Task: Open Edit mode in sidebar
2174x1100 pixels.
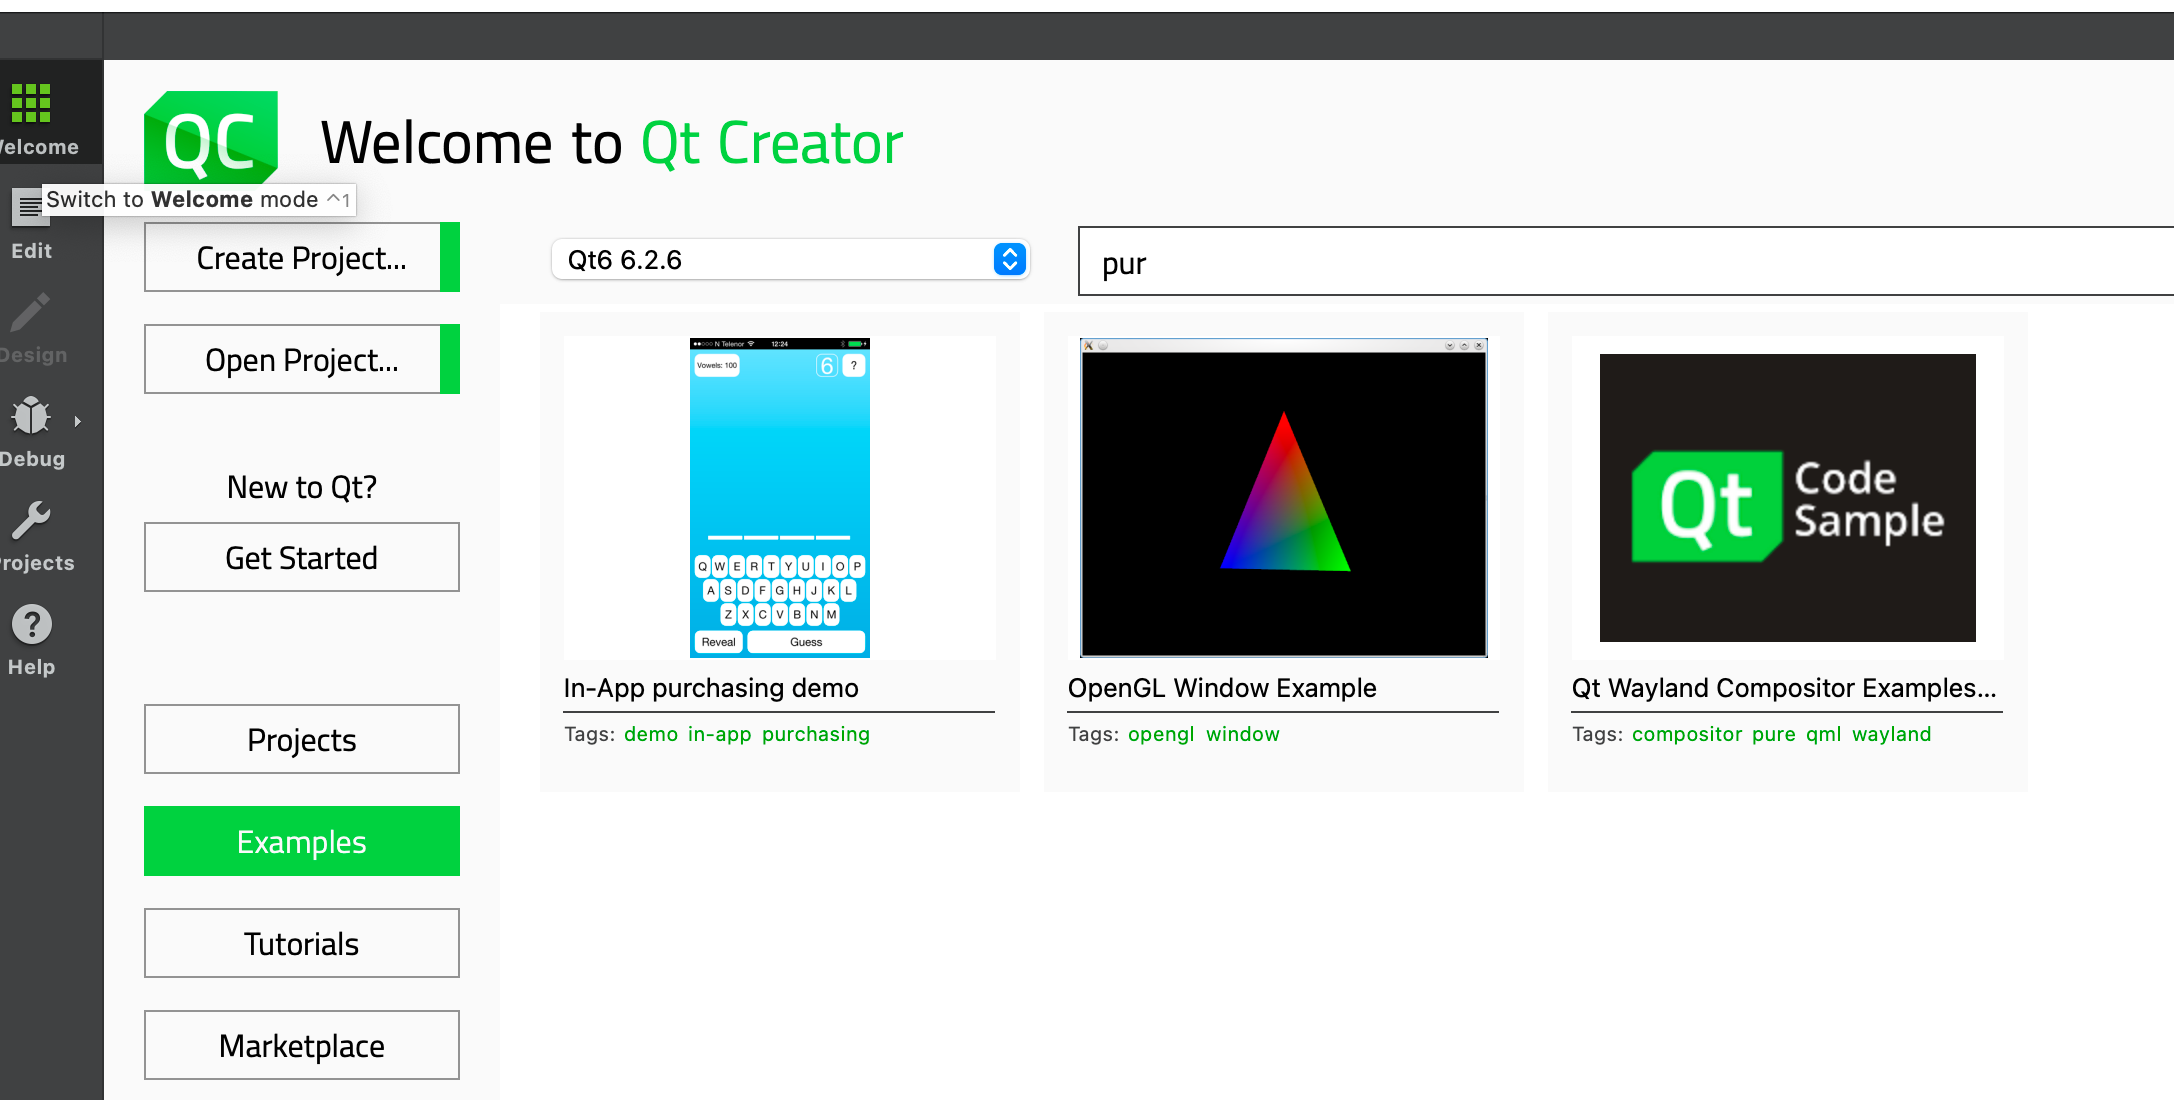Action: click(31, 227)
